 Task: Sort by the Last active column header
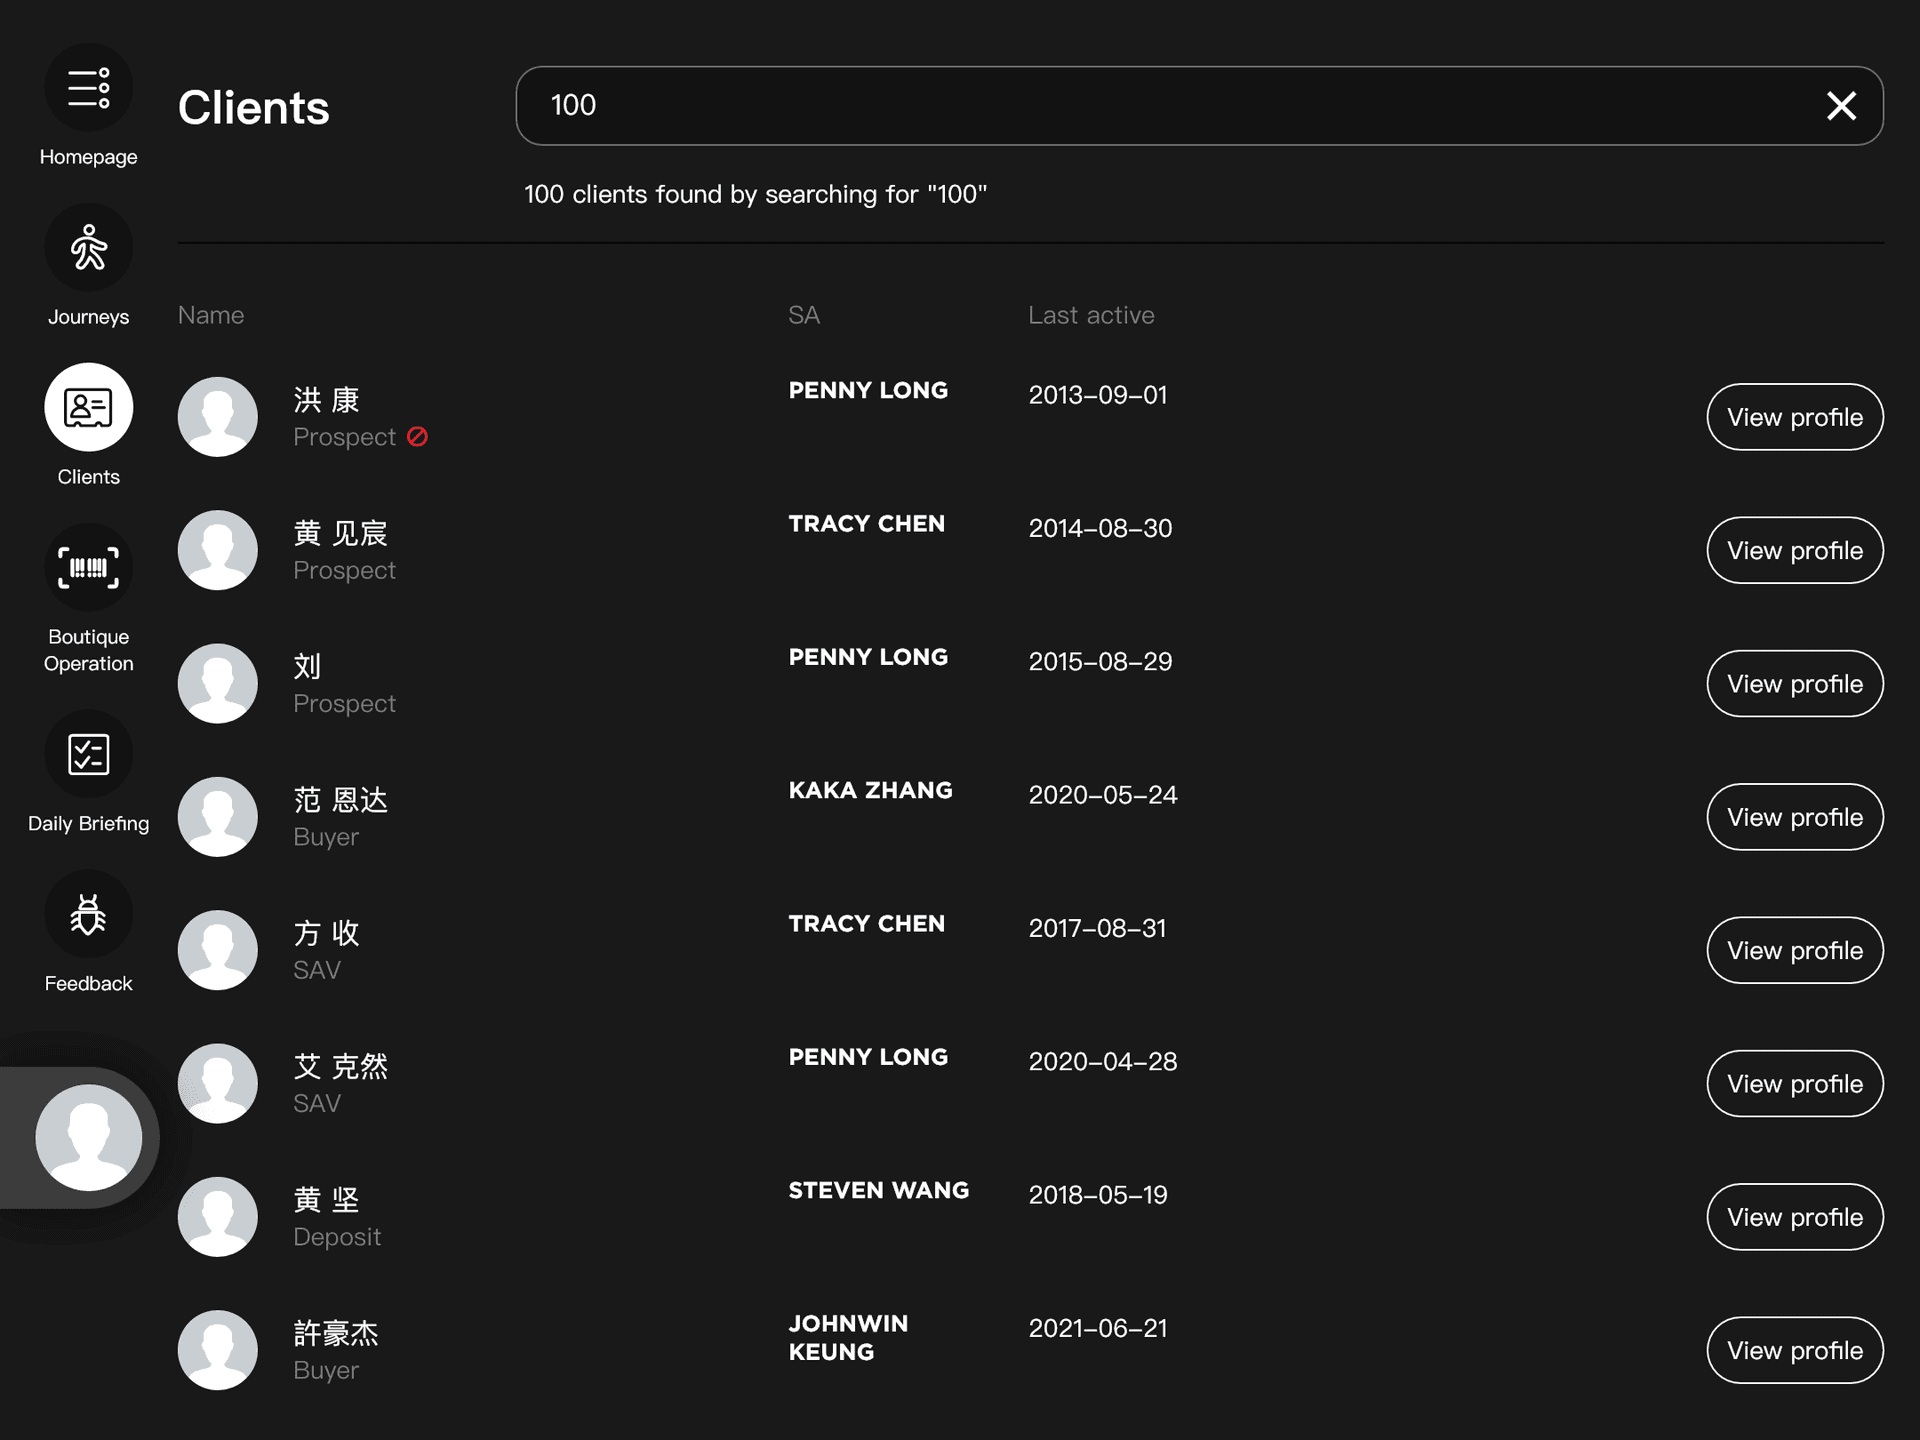pyautogui.click(x=1091, y=315)
